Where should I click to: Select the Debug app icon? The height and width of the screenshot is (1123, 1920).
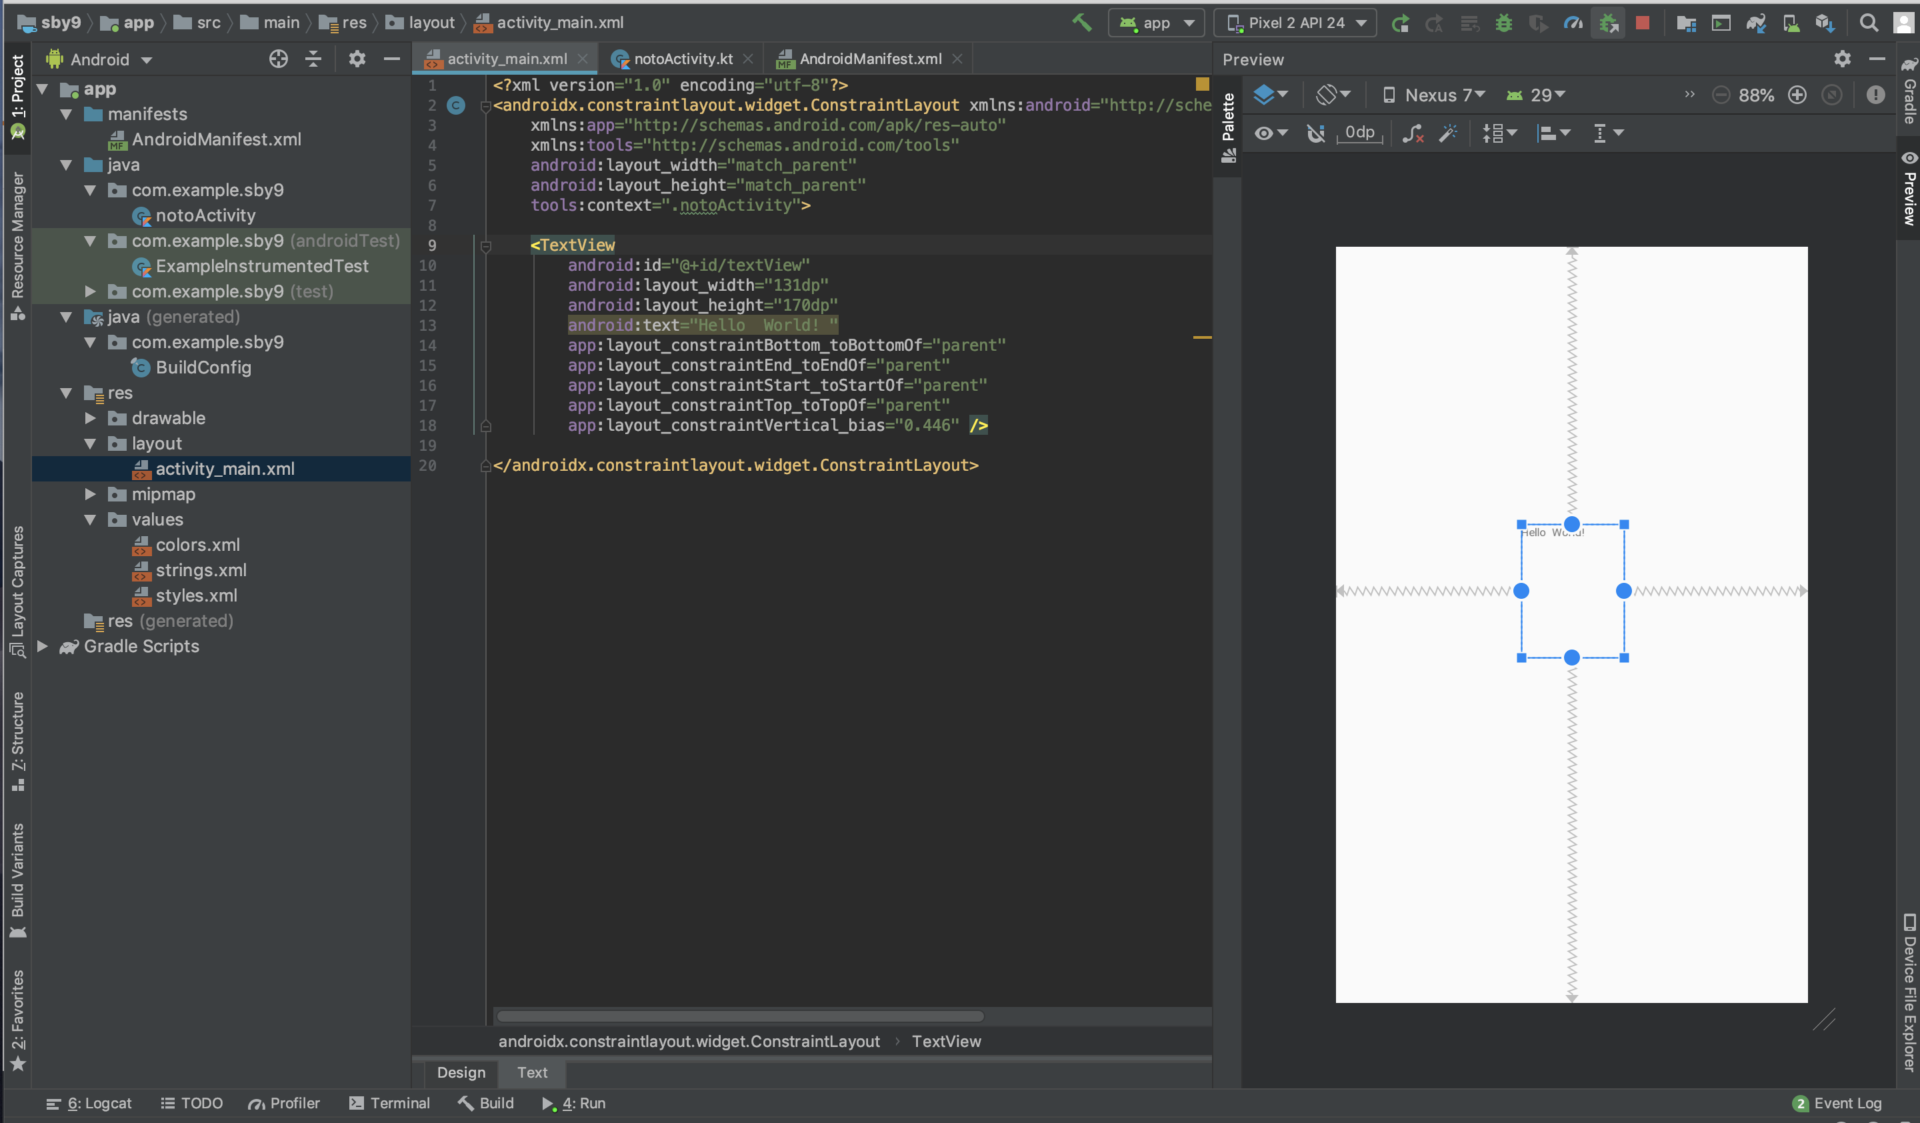(1505, 22)
